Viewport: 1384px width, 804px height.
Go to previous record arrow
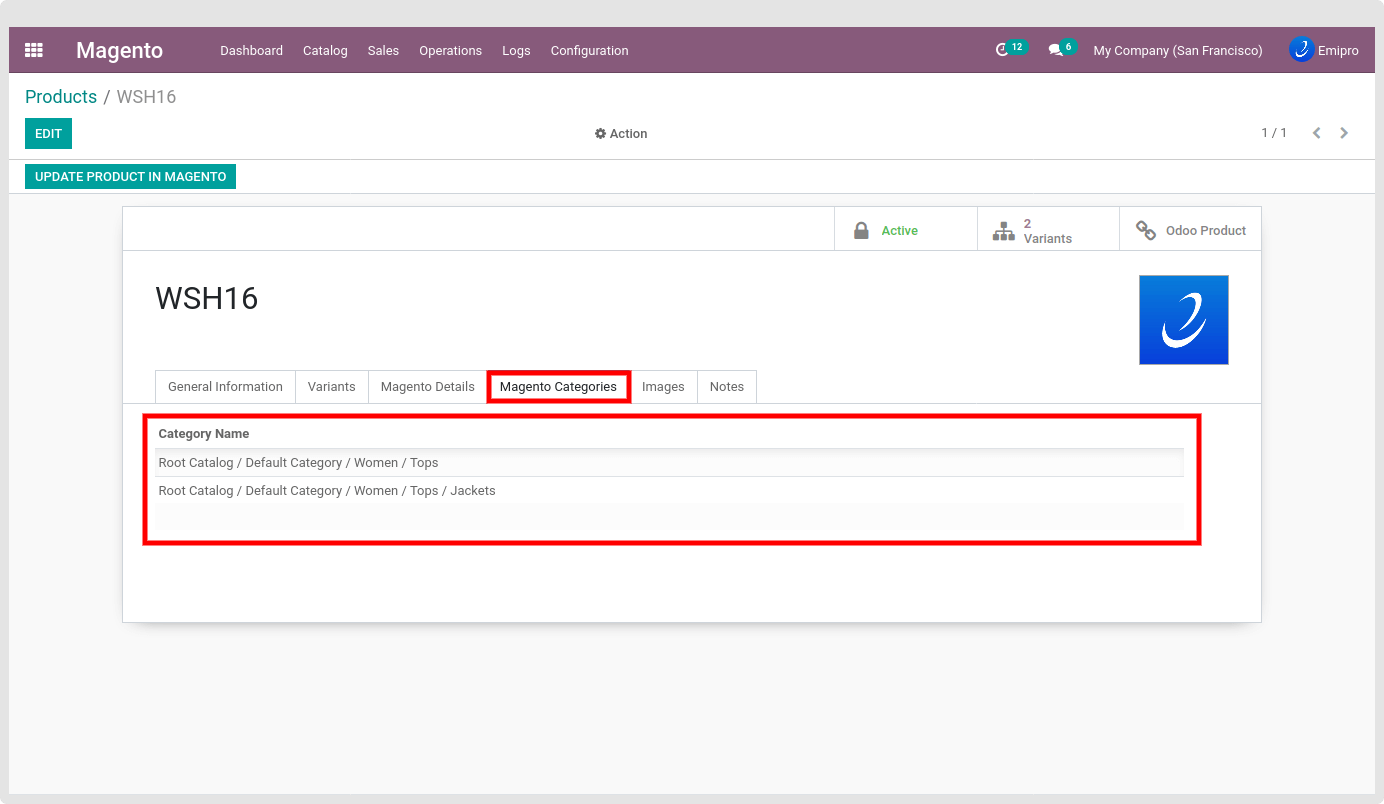pos(1317,133)
